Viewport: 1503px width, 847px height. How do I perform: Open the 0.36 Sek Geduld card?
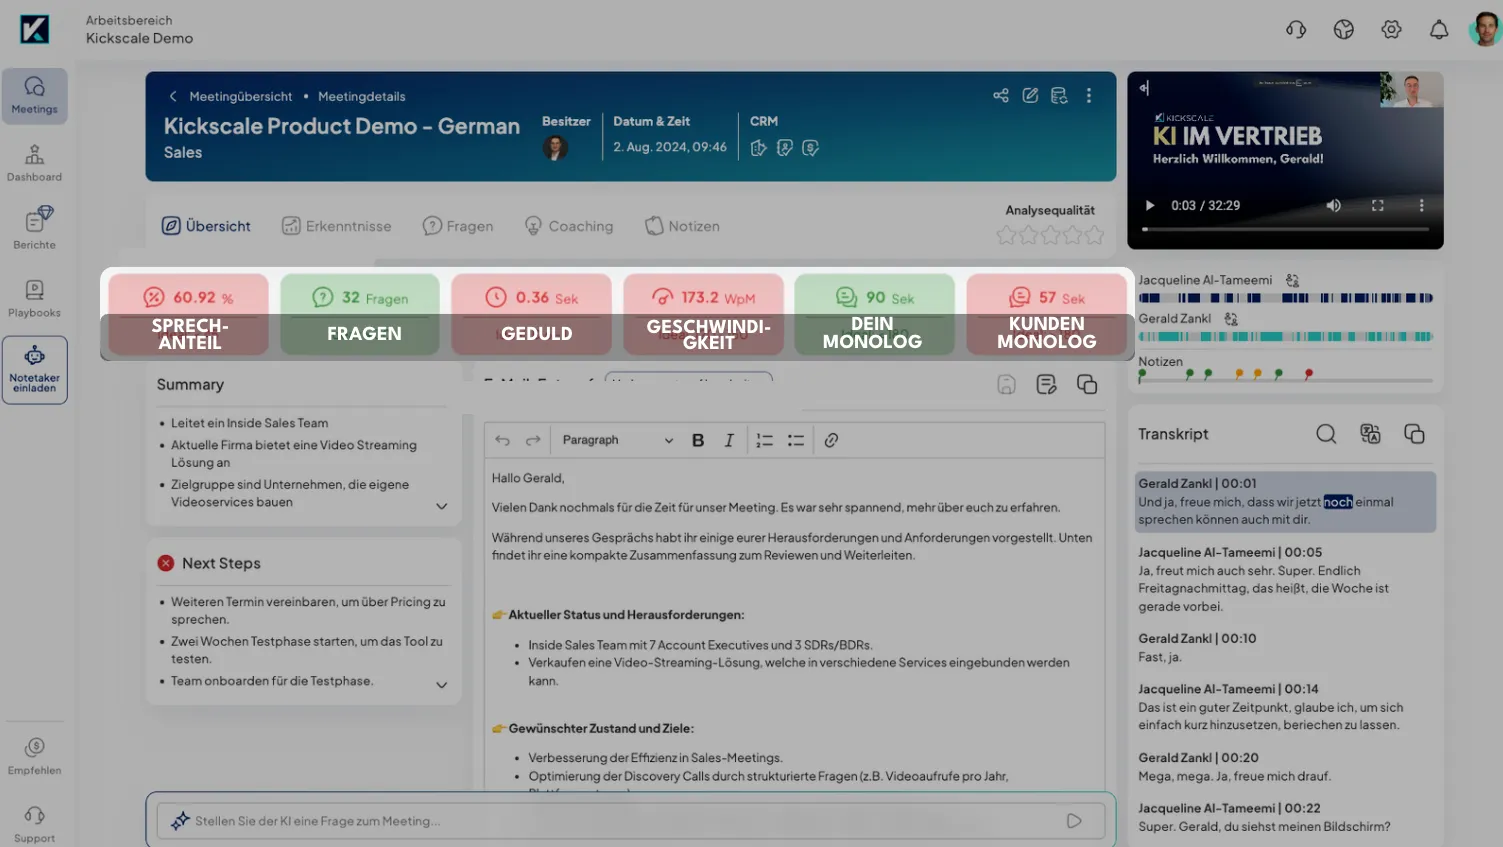531,314
